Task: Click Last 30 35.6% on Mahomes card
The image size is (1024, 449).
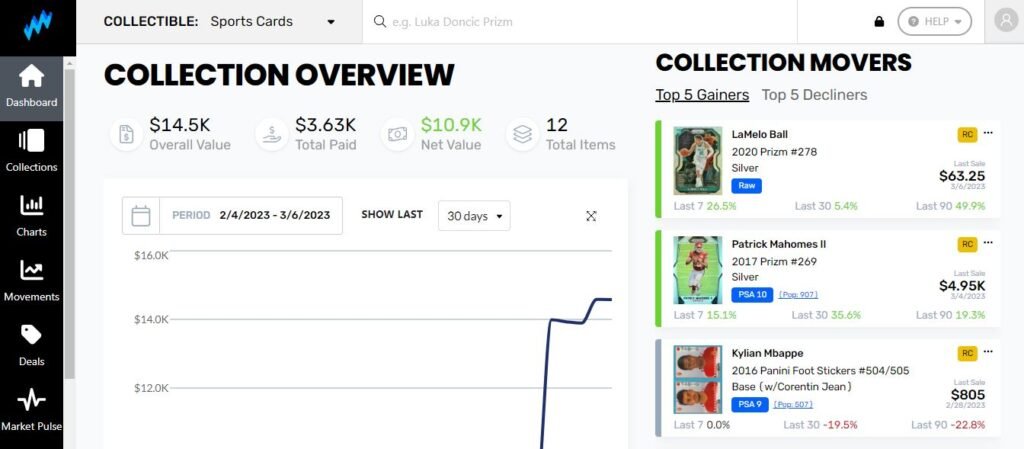Action: [x=826, y=315]
